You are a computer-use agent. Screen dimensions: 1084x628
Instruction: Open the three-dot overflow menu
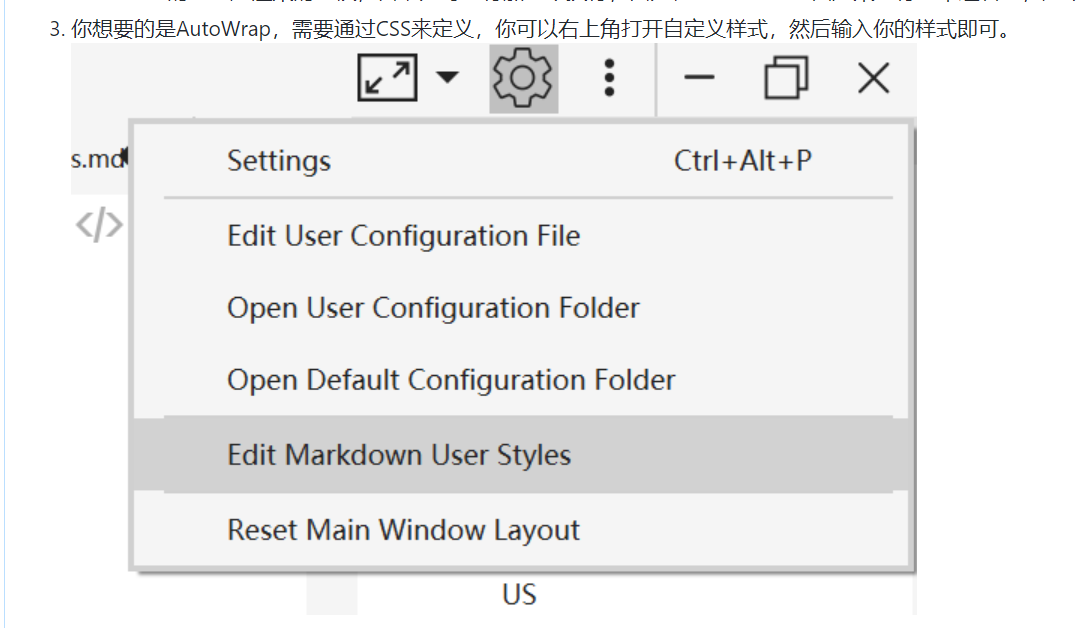(x=609, y=77)
